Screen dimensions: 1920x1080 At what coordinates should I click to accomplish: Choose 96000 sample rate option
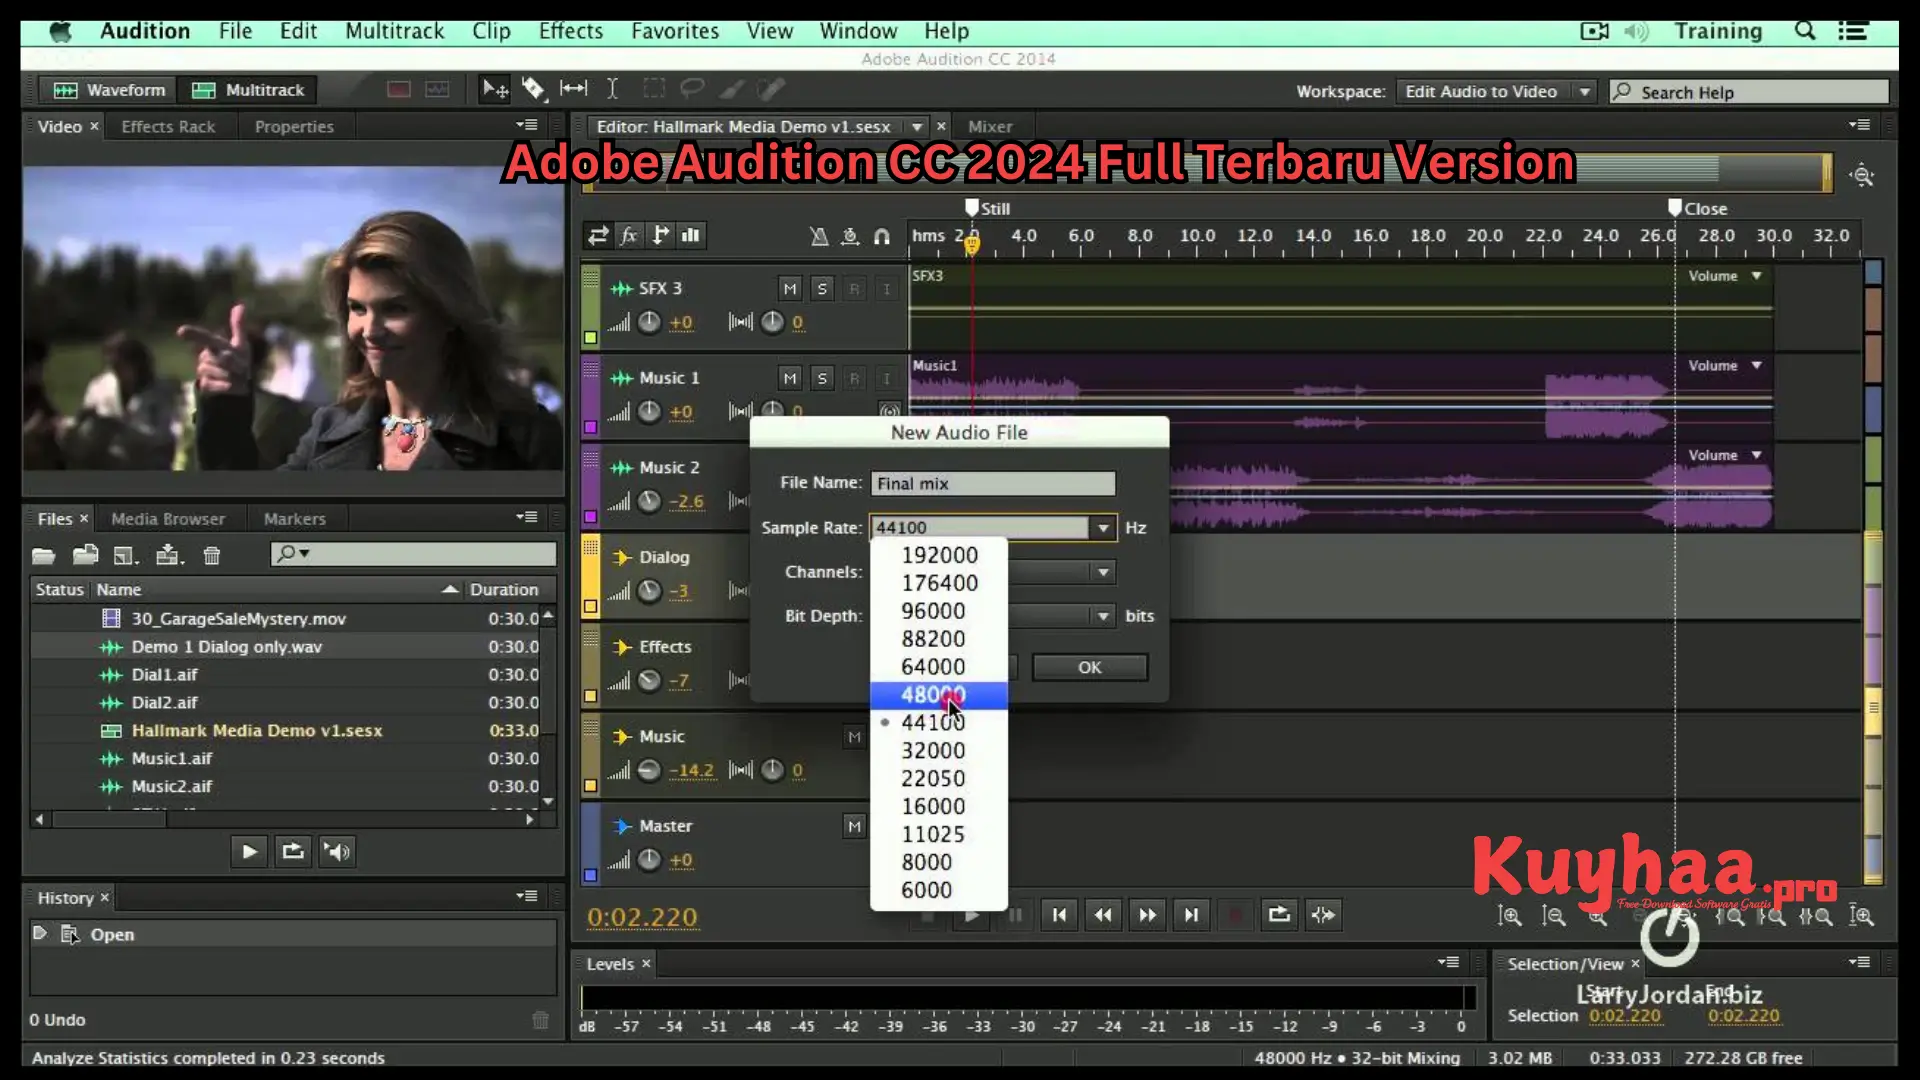(938, 611)
